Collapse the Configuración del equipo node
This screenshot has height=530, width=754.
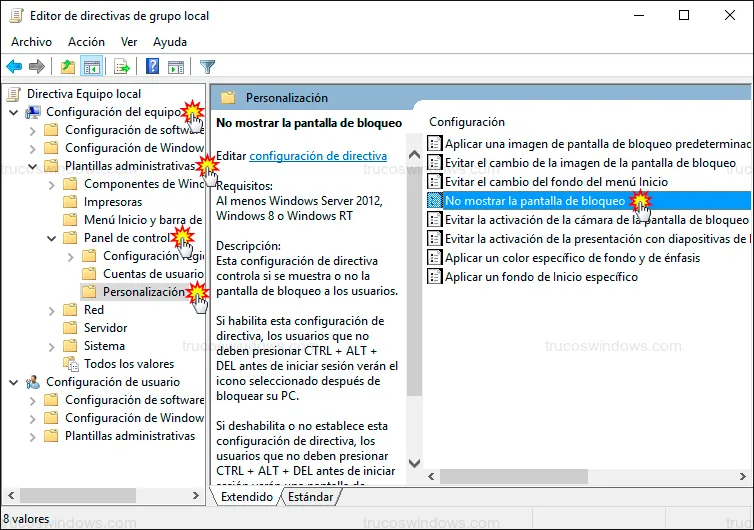(x=14, y=112)
